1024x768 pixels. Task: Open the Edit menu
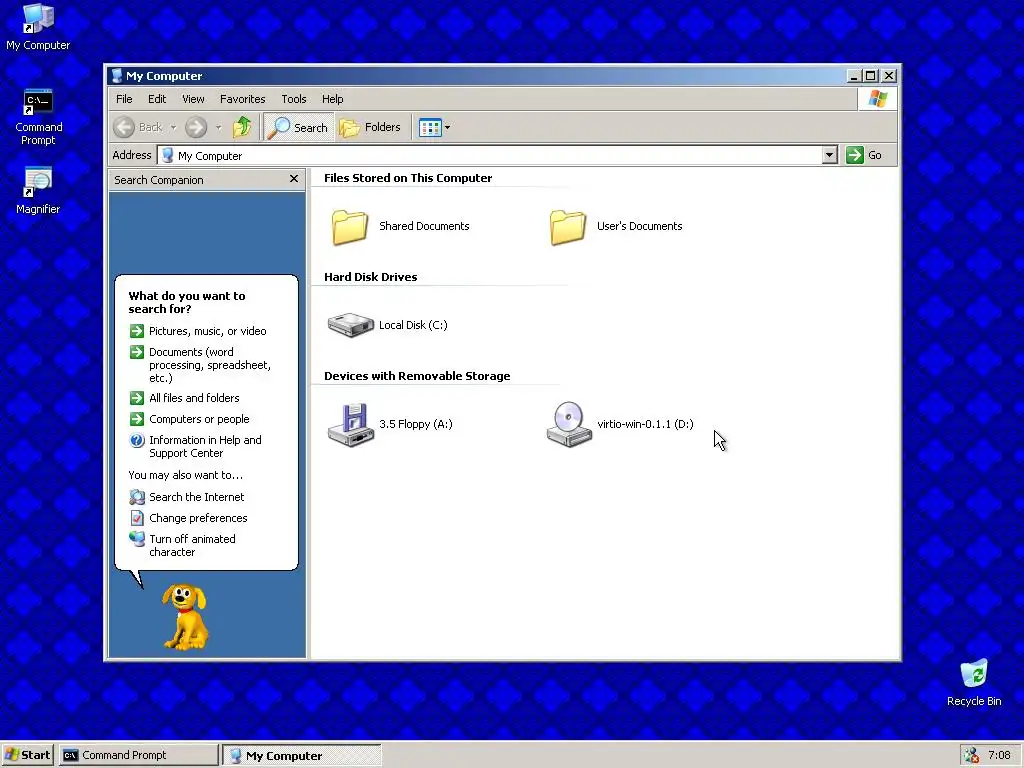(157, 99)
